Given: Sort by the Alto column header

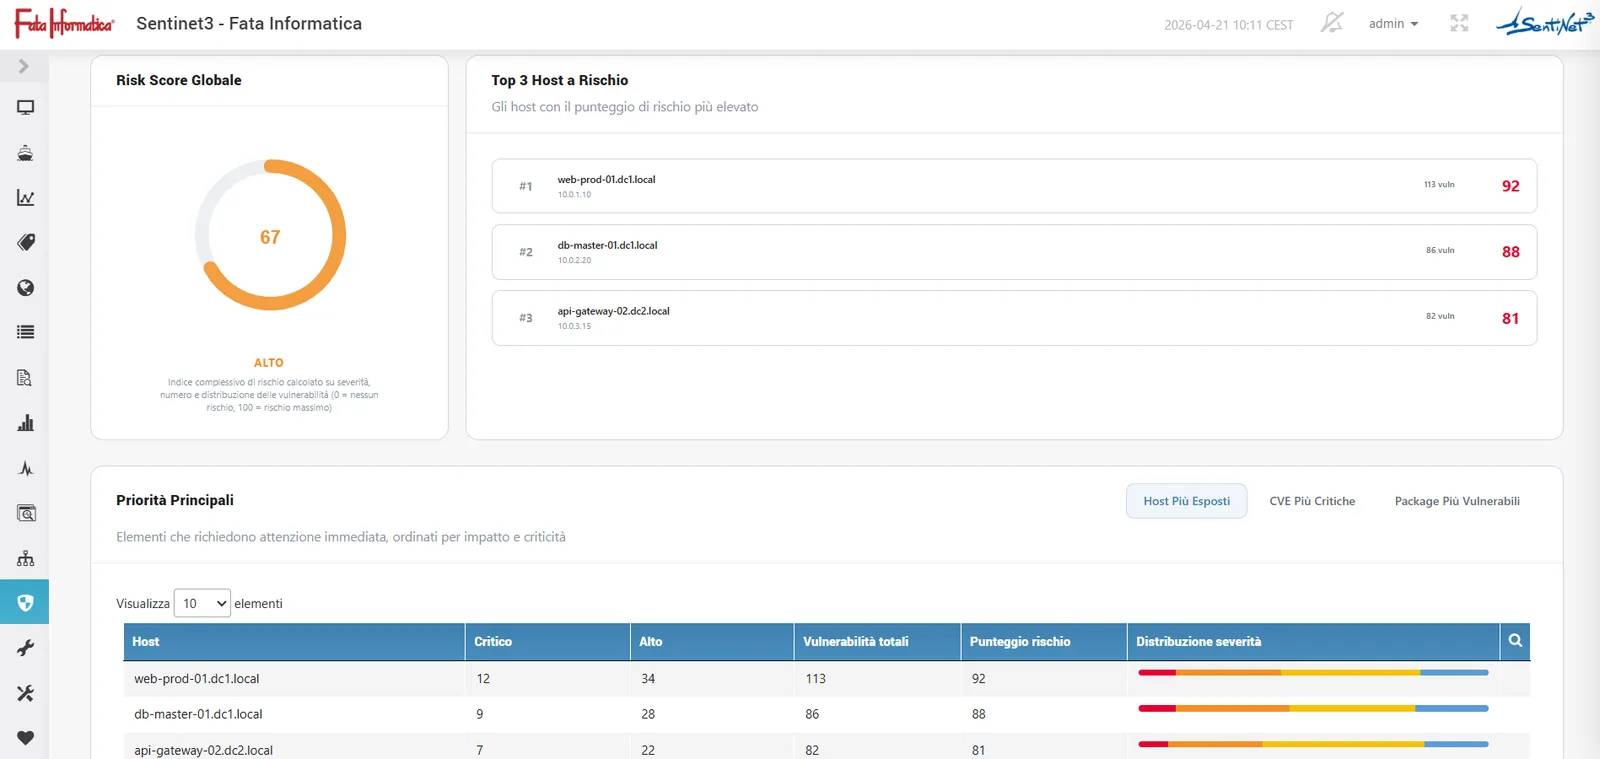Looking at the screenshot, I should click(x=713, y=641).
